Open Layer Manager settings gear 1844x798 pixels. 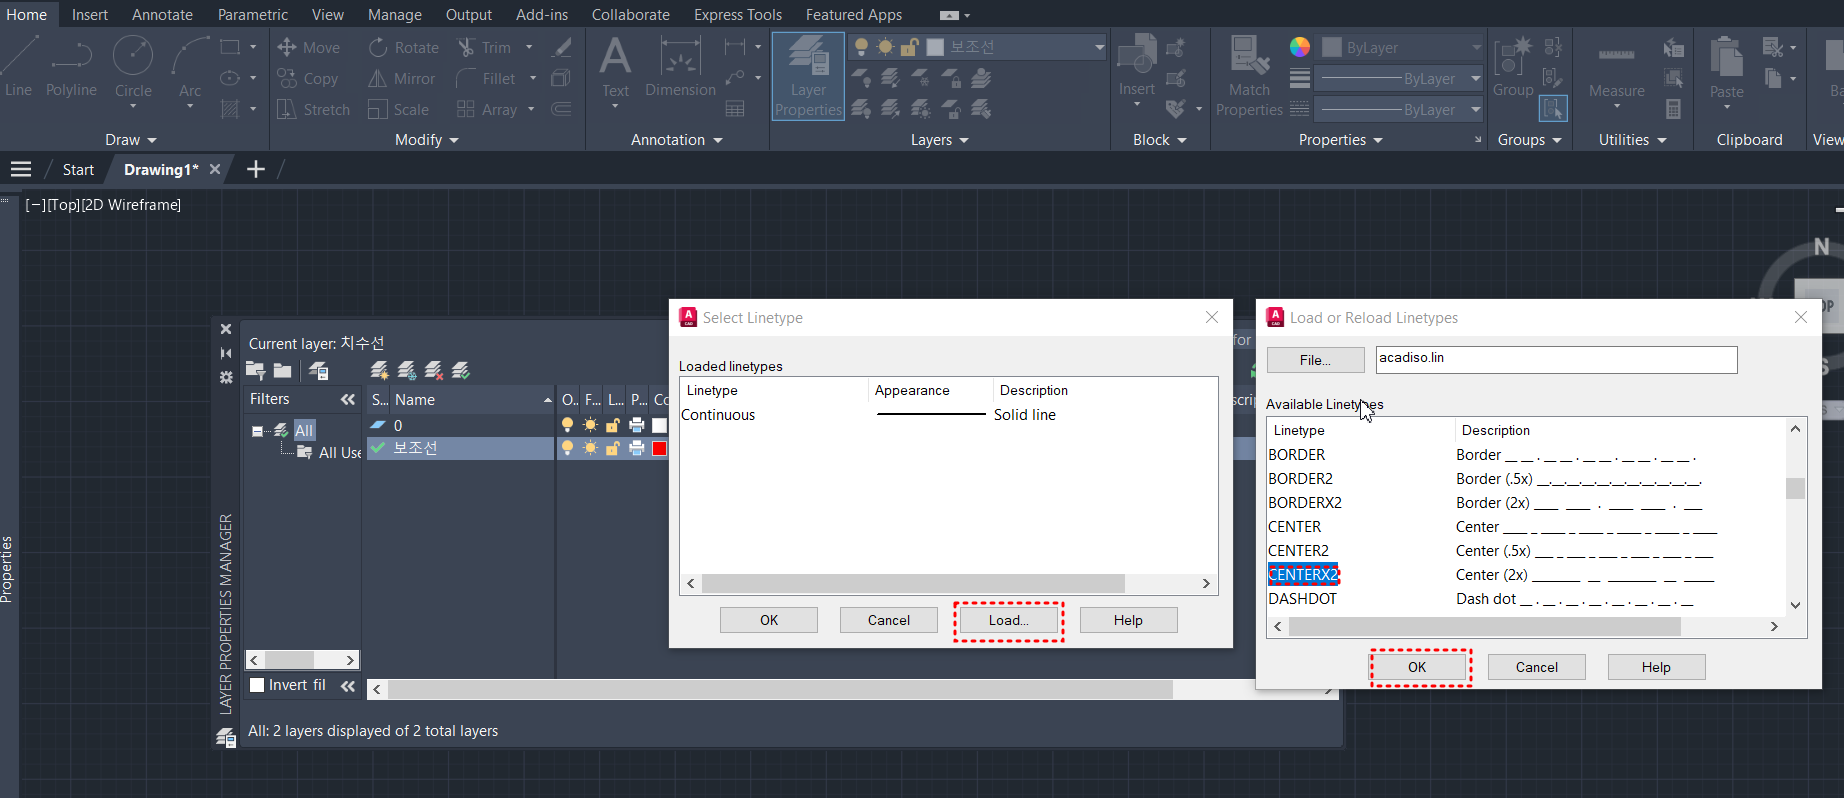coord(226,377)
